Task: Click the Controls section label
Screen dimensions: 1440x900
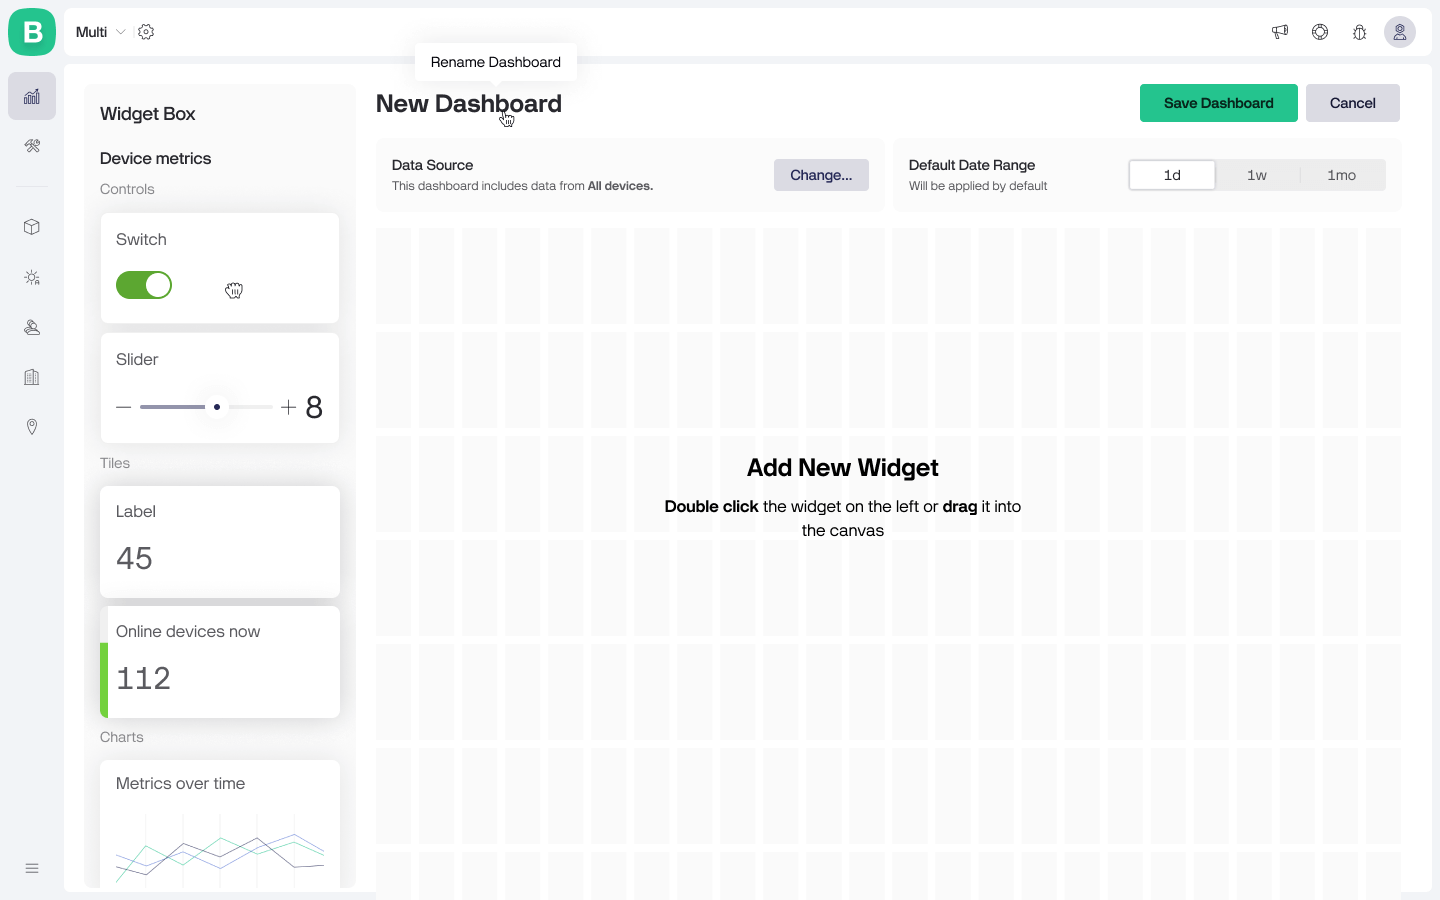Action: tap(127, 189)
